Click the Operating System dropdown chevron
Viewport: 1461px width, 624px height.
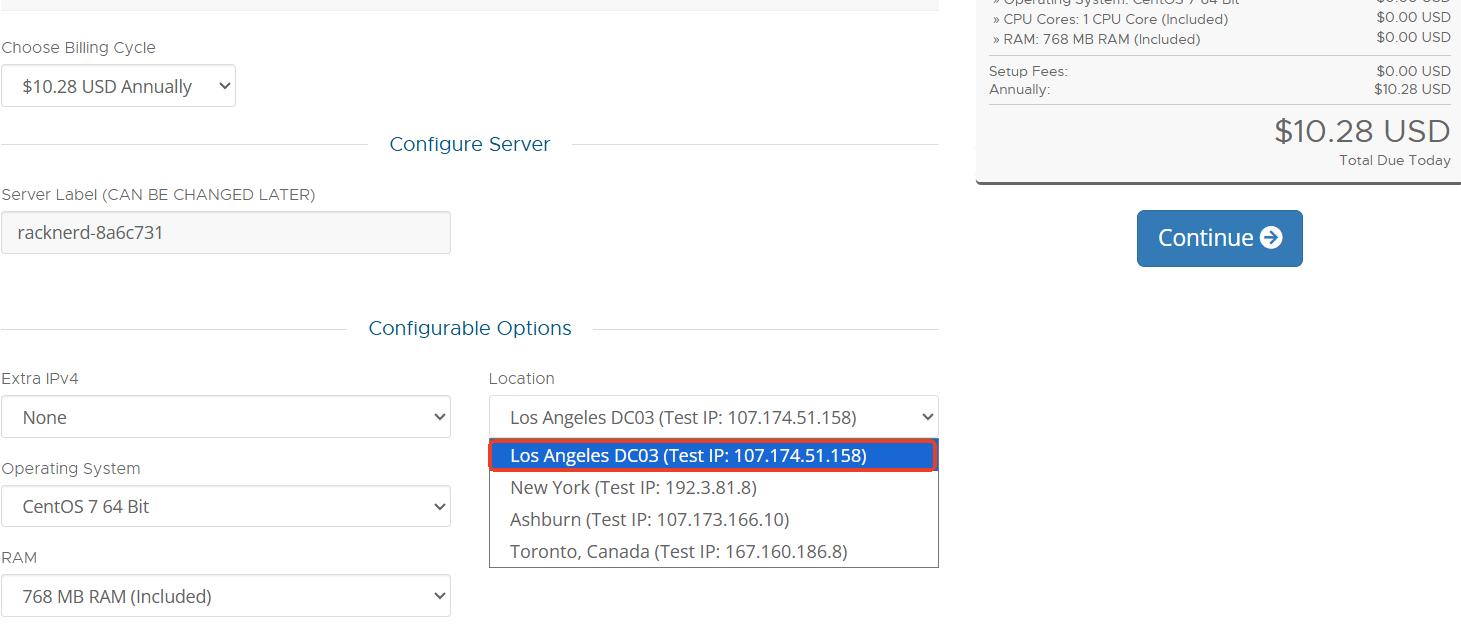[x=438, y=507]
